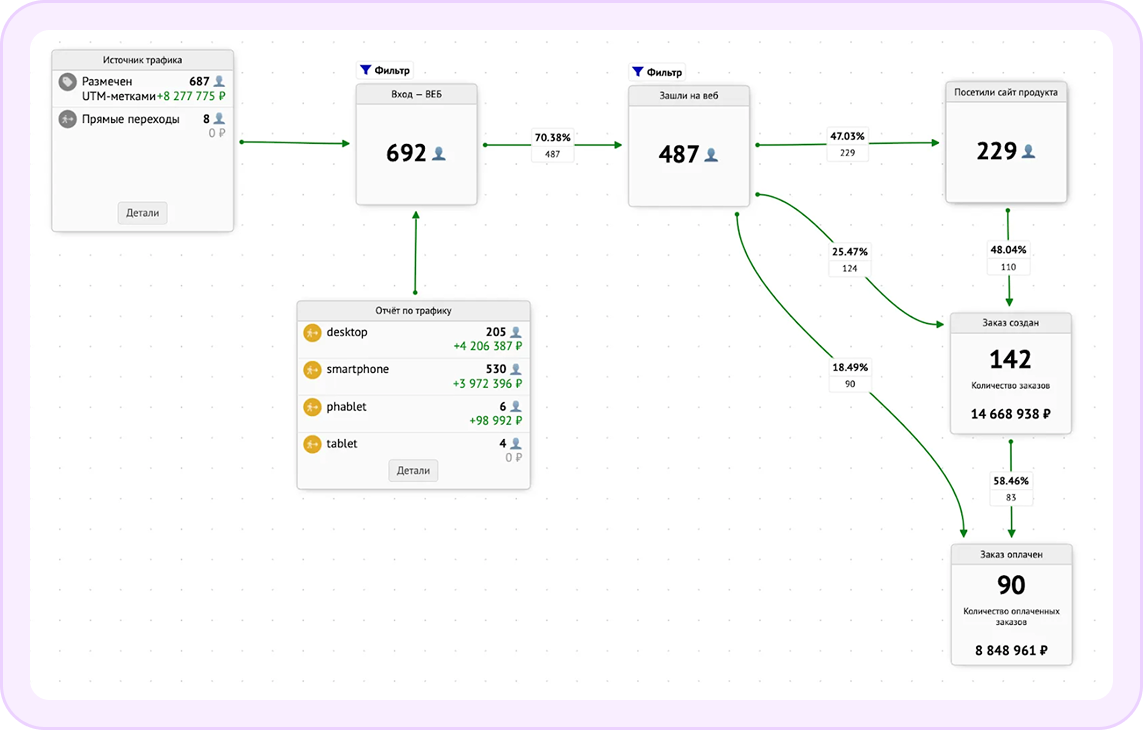1143x730 pixels.
Task: Click the desktop device icon
Action: [312, 333]
